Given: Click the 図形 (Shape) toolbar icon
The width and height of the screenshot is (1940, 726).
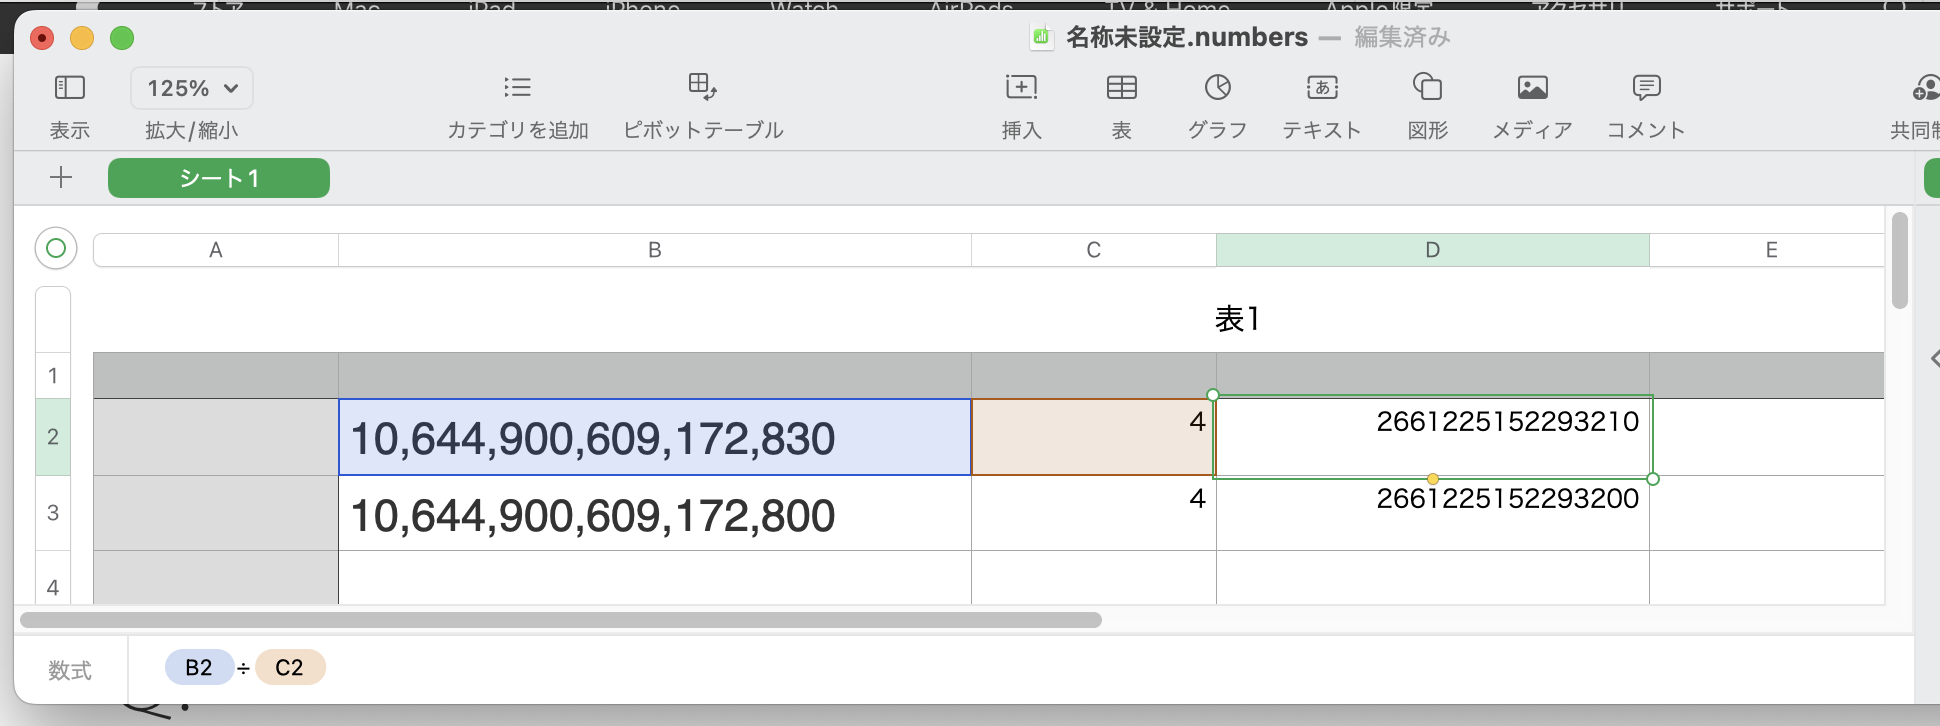Looking at the screenshot, I should (1427, 88).
